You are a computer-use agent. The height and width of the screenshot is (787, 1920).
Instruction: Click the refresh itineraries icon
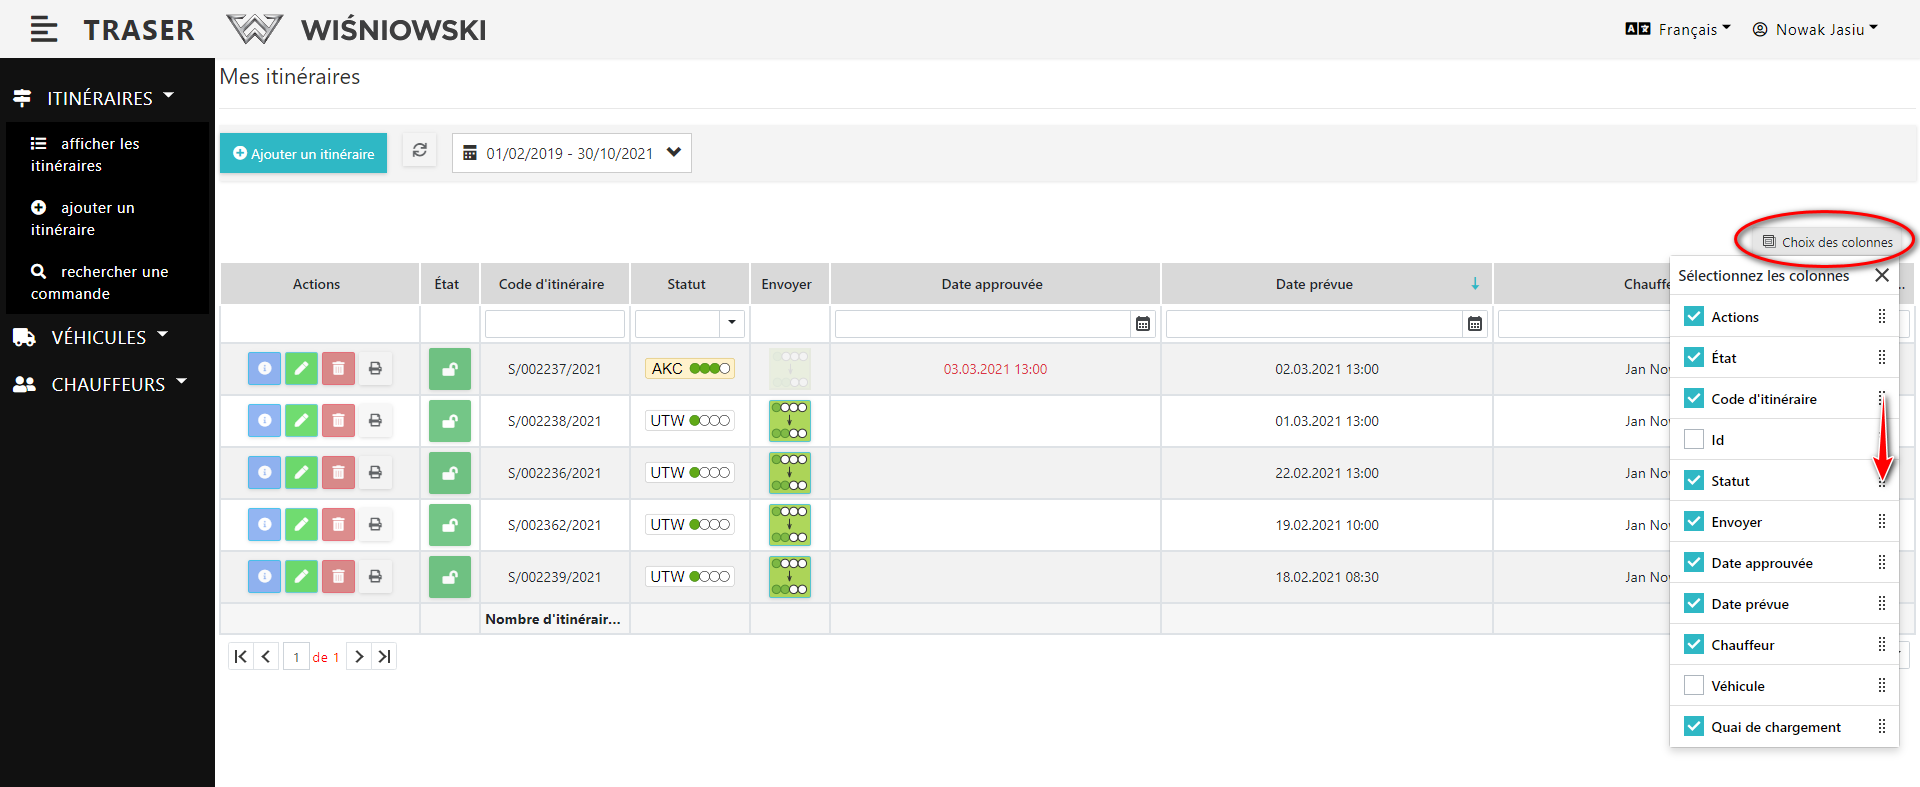click(420, 151)
